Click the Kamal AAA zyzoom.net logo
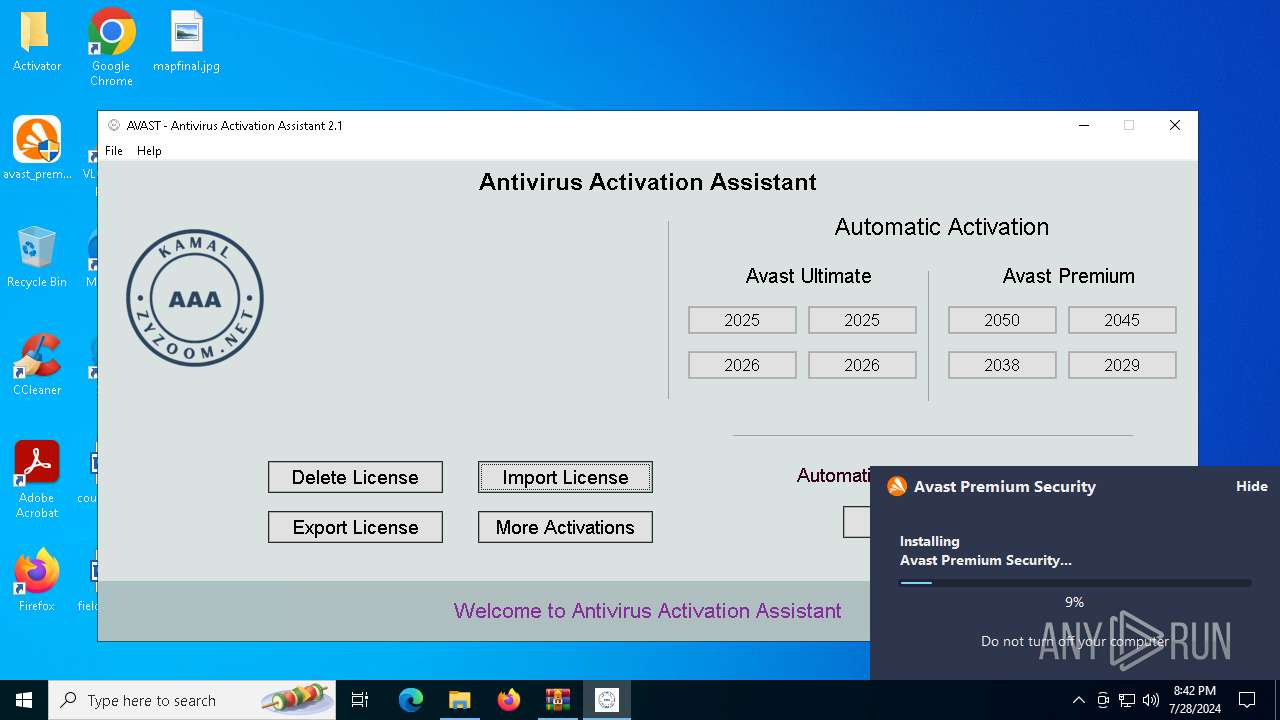 click(x=195, y=298)
